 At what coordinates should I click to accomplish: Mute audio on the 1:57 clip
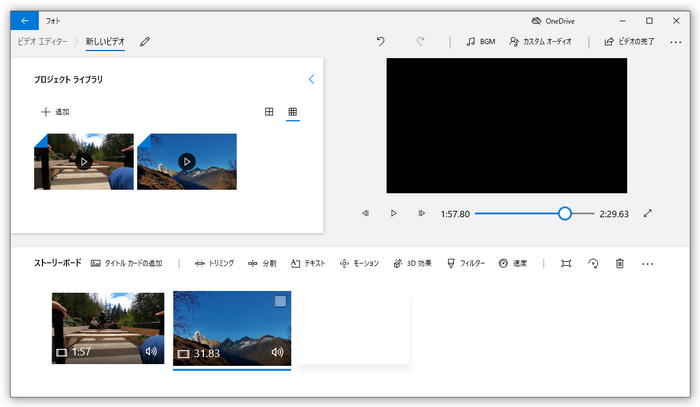pos(151,351)
